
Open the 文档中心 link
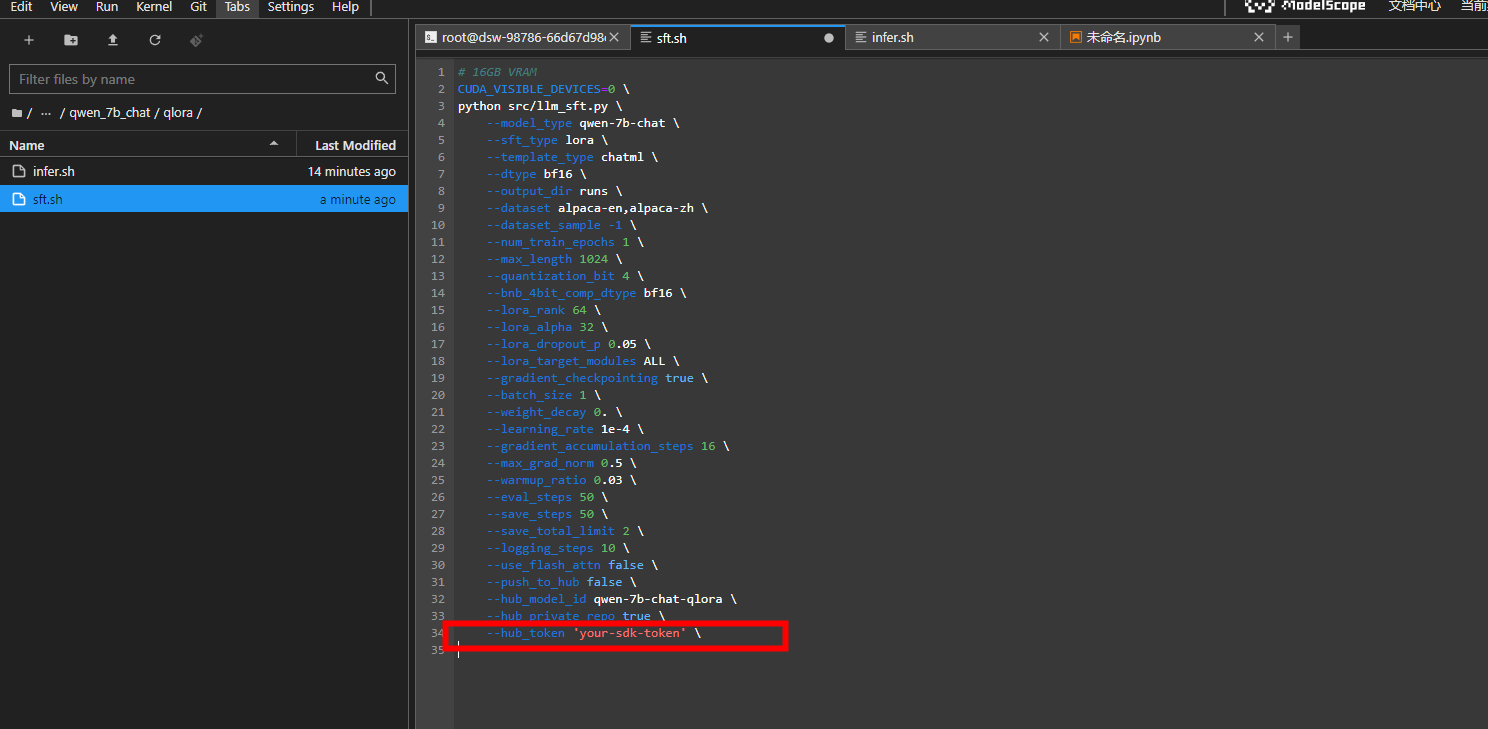click(1414, 6)
